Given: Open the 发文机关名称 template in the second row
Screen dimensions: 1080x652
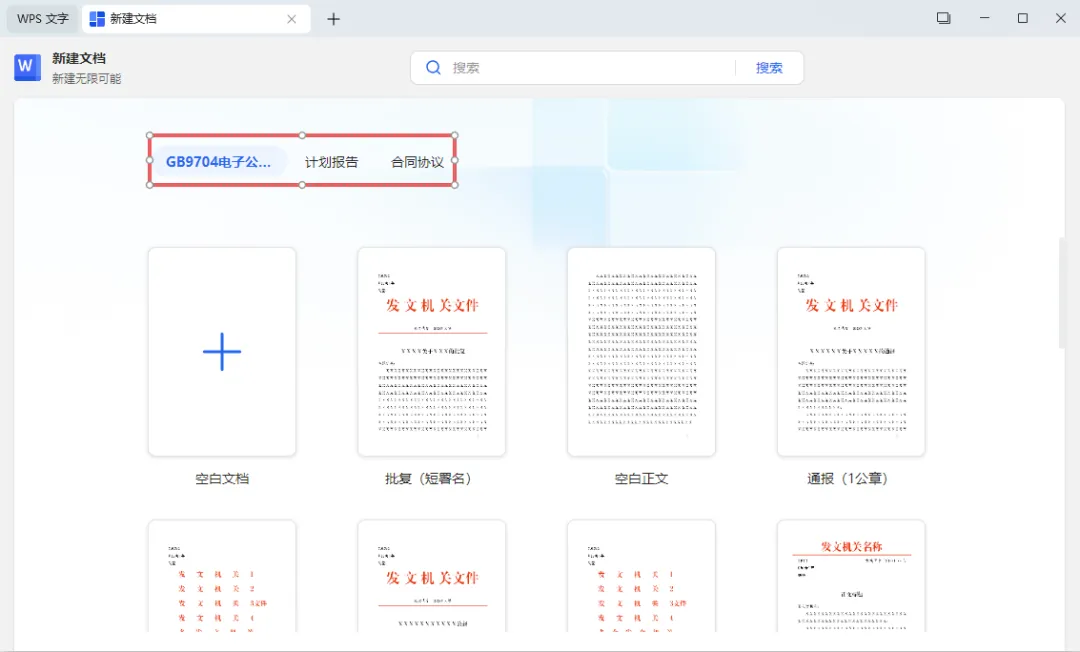Looking at the screenshot, I should click(x=851, y=576).
